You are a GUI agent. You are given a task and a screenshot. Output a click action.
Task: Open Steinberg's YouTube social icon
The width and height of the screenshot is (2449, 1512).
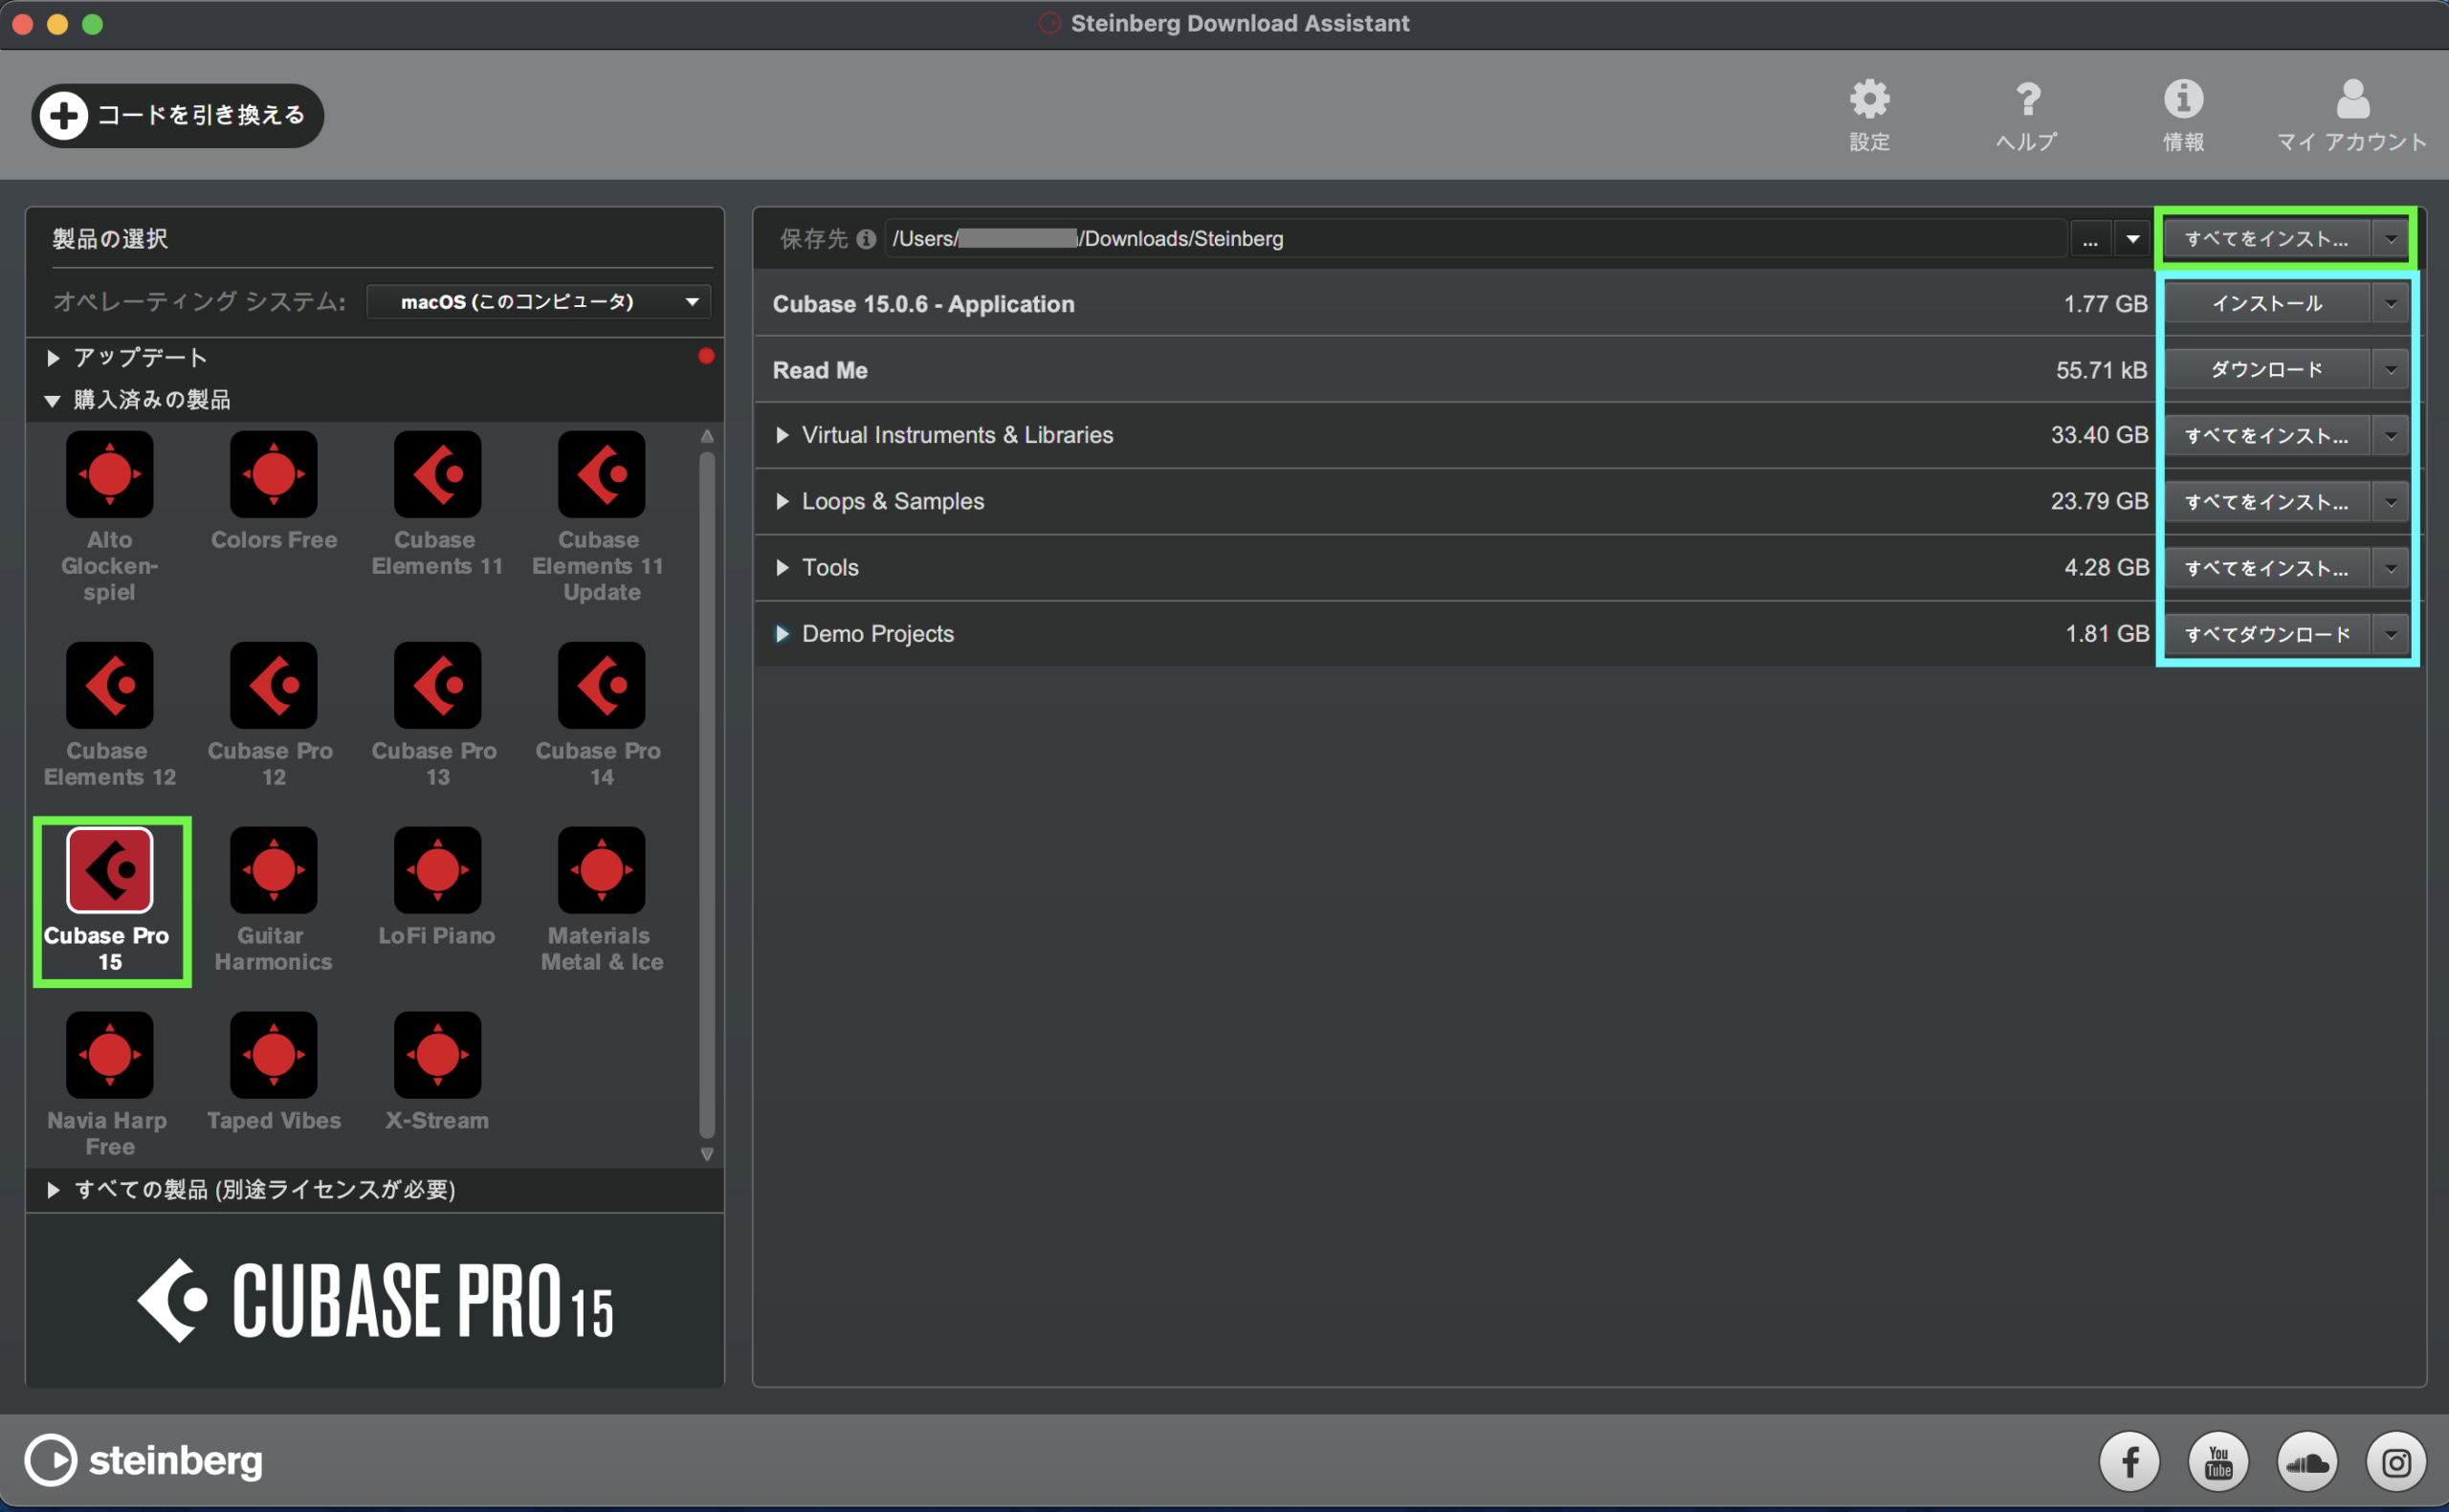pyautogui.click(x=2218, y=1462)
